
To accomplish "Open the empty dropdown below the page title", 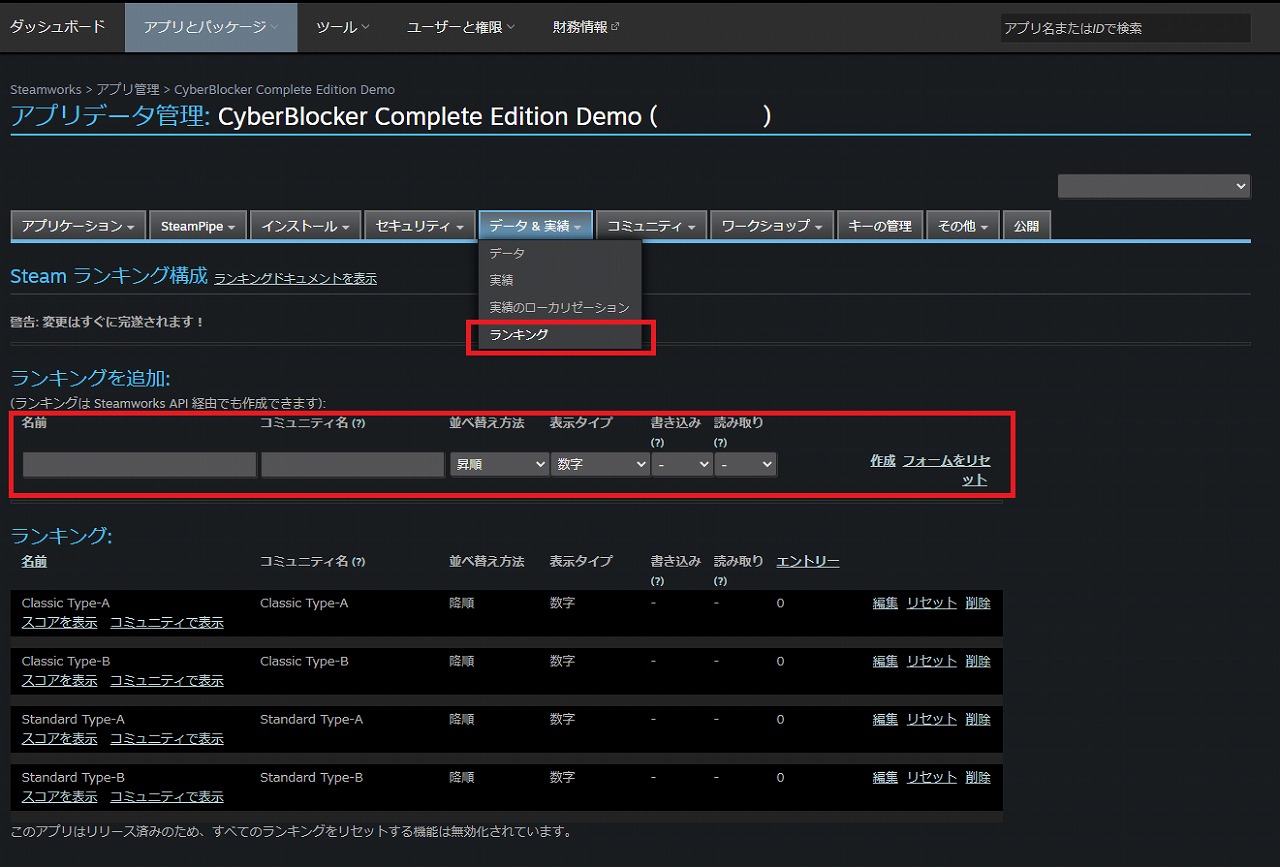I will pos(1154,186).
